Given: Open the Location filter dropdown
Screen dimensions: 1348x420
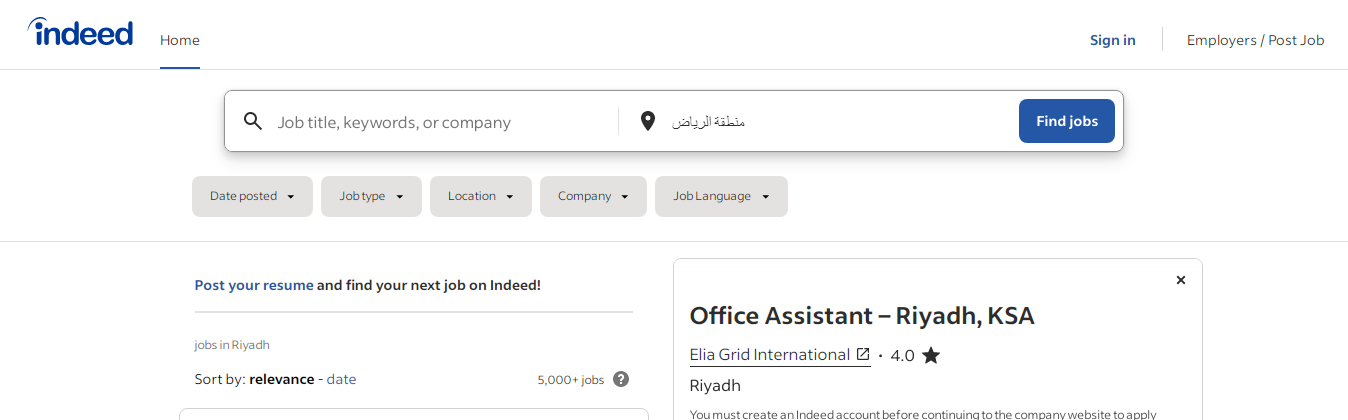Looking at the screenshot, I should [x=480, y=196].
